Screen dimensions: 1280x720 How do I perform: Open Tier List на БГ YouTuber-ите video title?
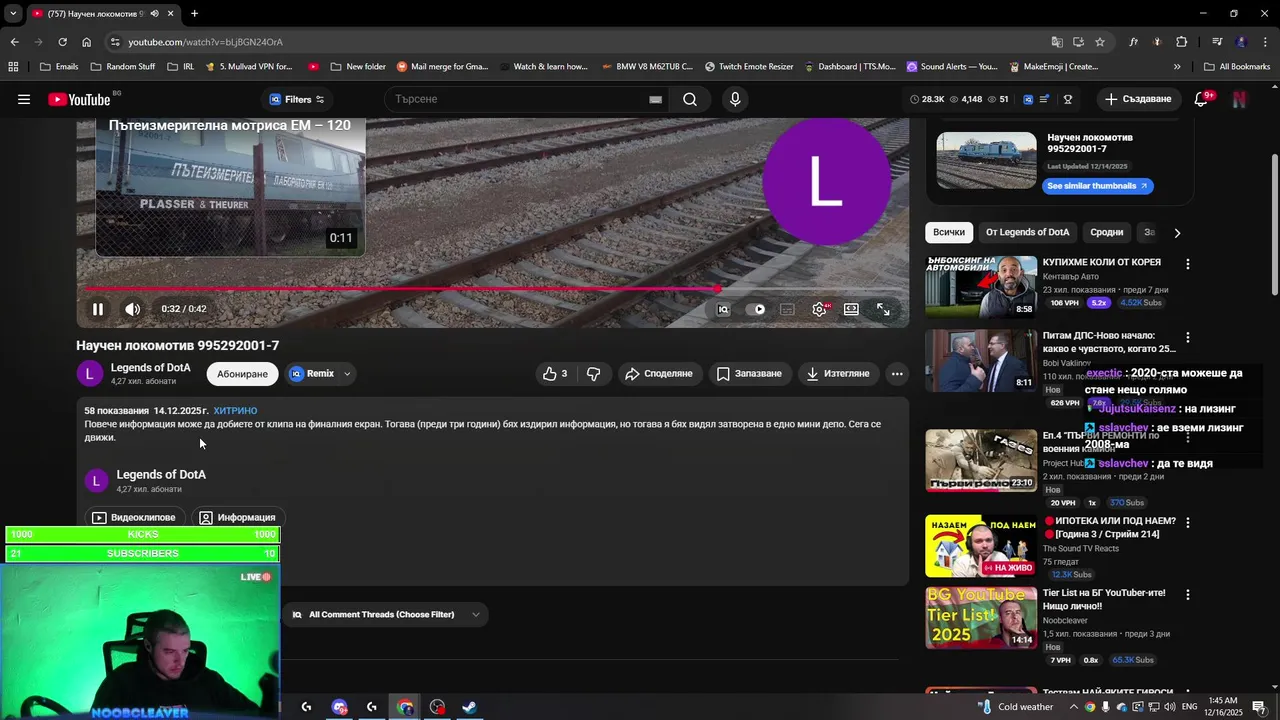coord(1104,599)
